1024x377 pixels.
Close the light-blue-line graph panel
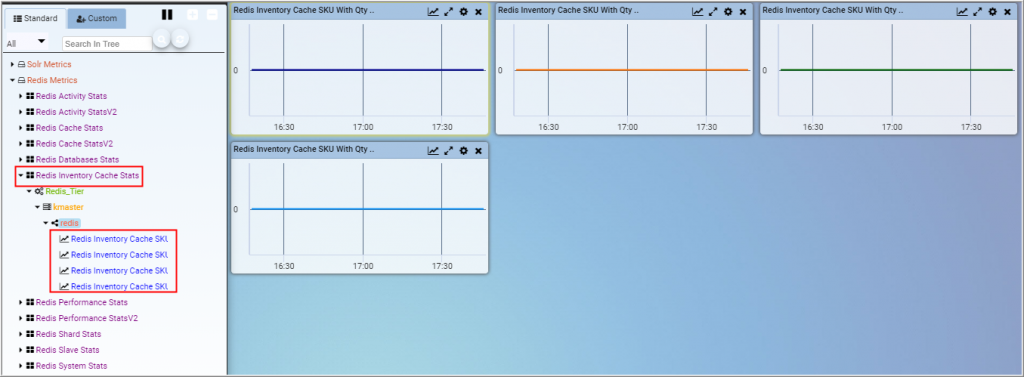[x=479, y=151]
